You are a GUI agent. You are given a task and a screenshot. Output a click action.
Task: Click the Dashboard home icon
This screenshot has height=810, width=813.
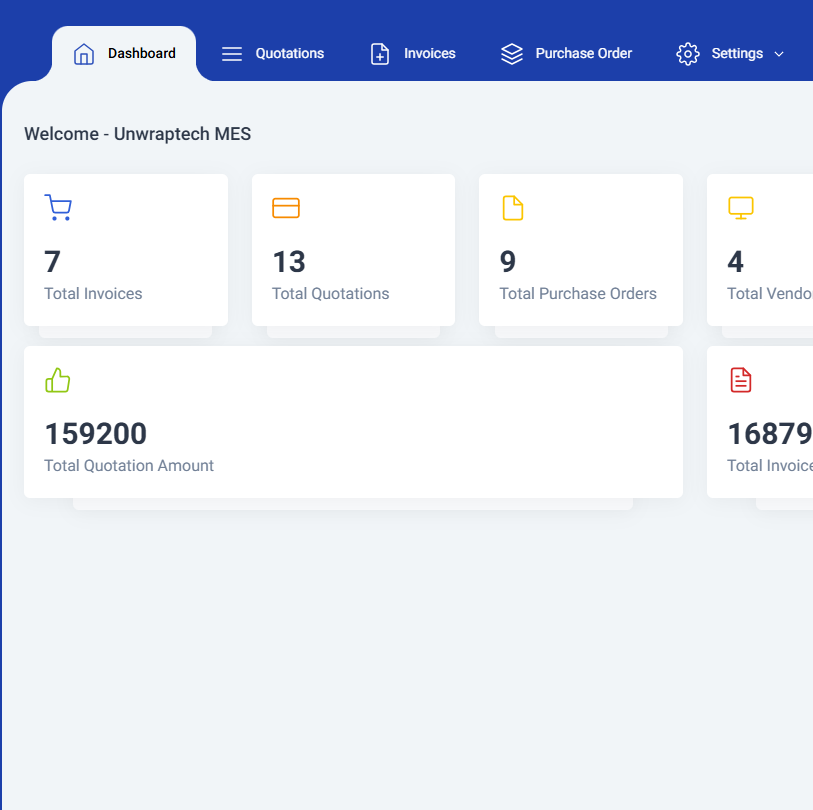coord(84,54)
